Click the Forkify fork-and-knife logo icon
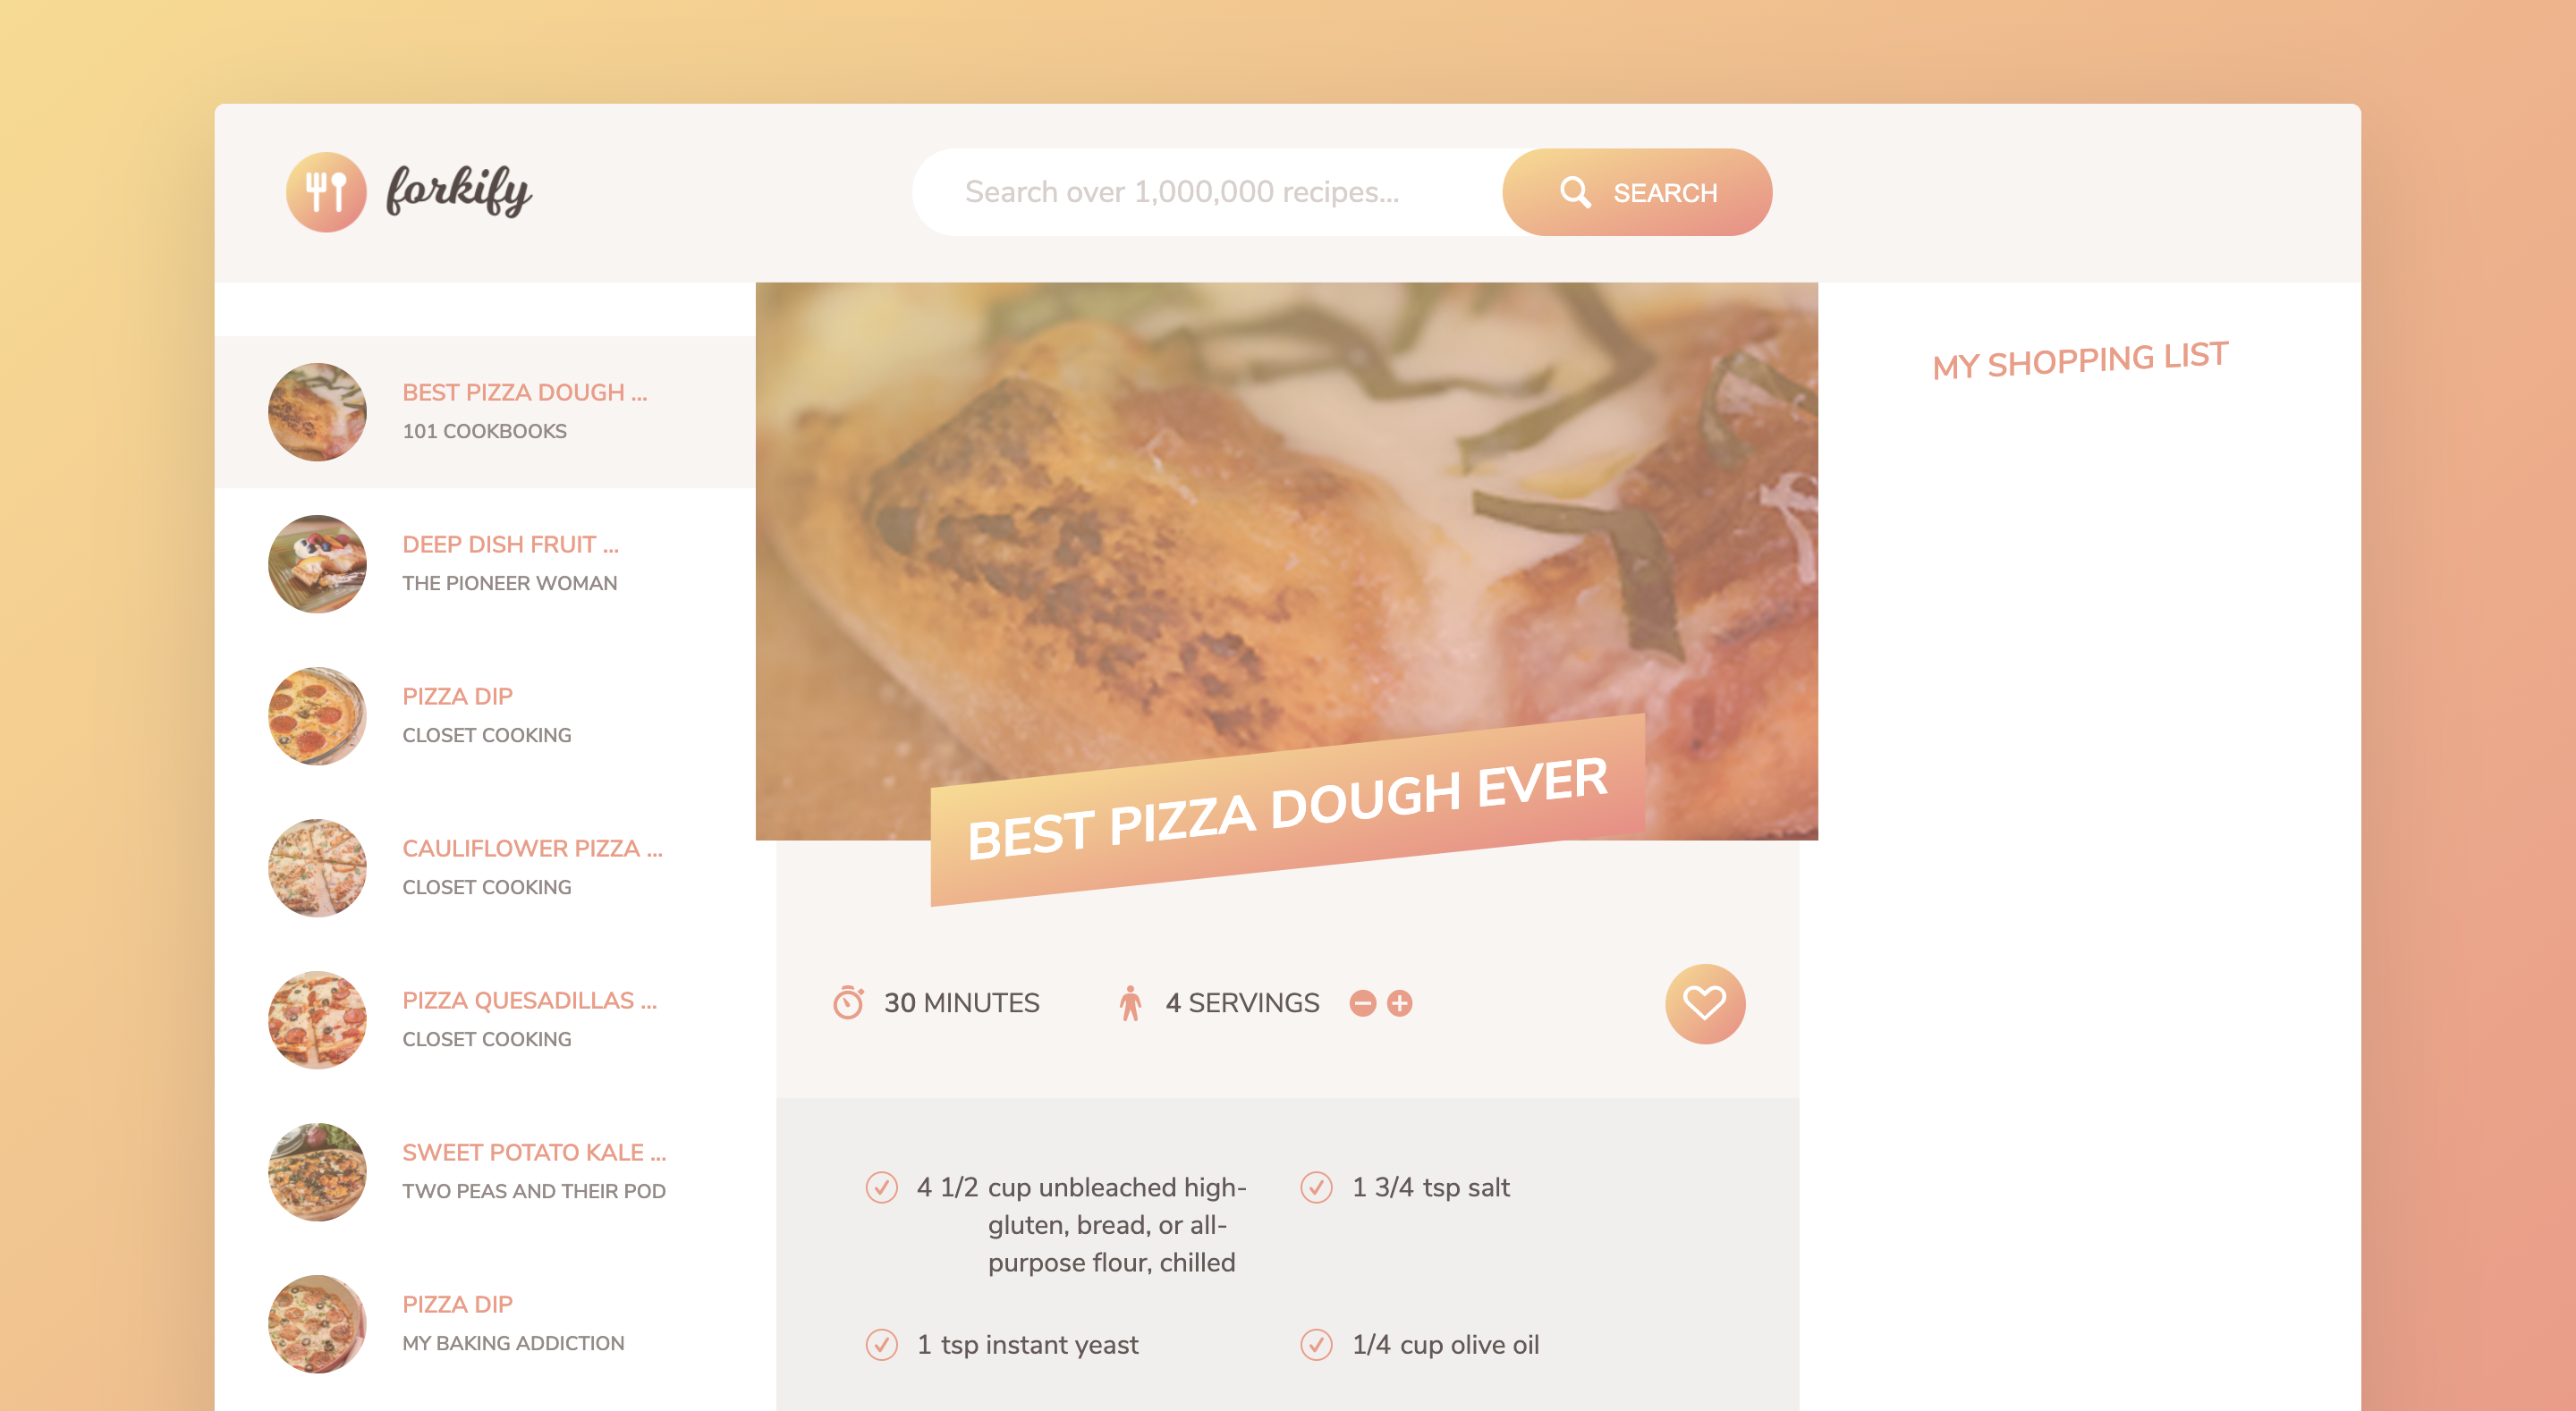Screen dimensions: 2576x1411 click(x=325, y=191)
